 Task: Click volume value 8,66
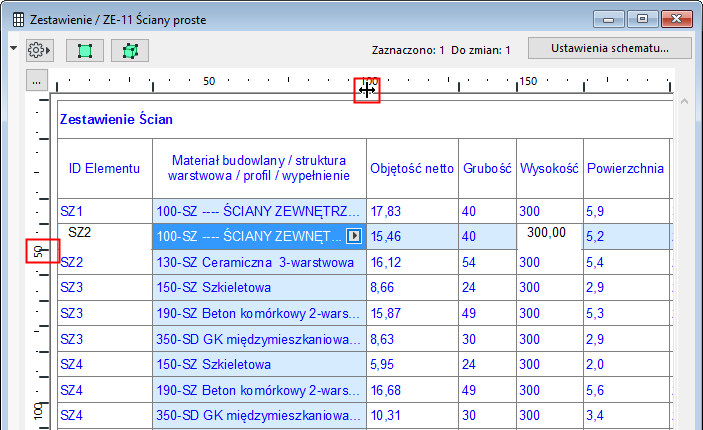click(382, 287)
